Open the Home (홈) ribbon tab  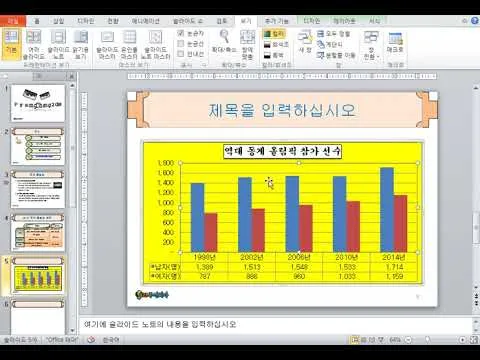click(x=37, y=21)
